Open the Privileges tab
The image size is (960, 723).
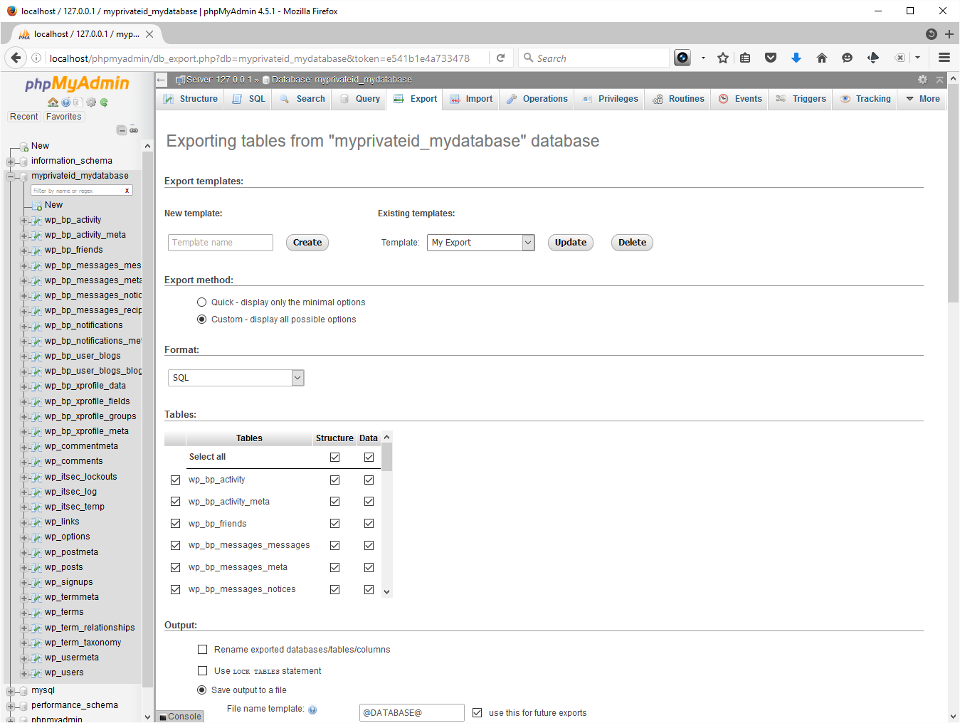pos(610,99)
